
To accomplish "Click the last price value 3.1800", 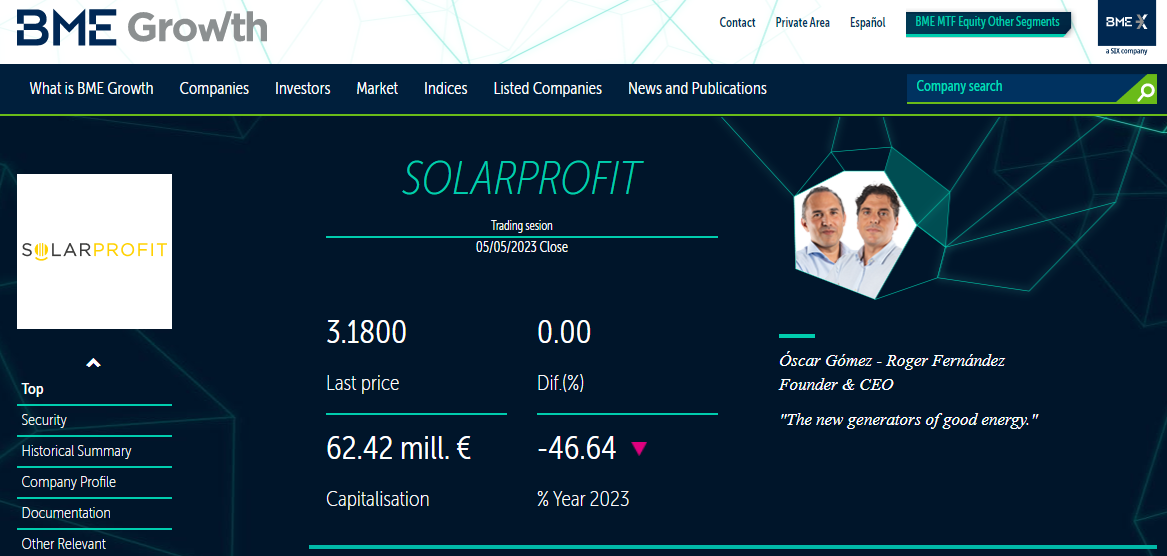I will [366, 332].
